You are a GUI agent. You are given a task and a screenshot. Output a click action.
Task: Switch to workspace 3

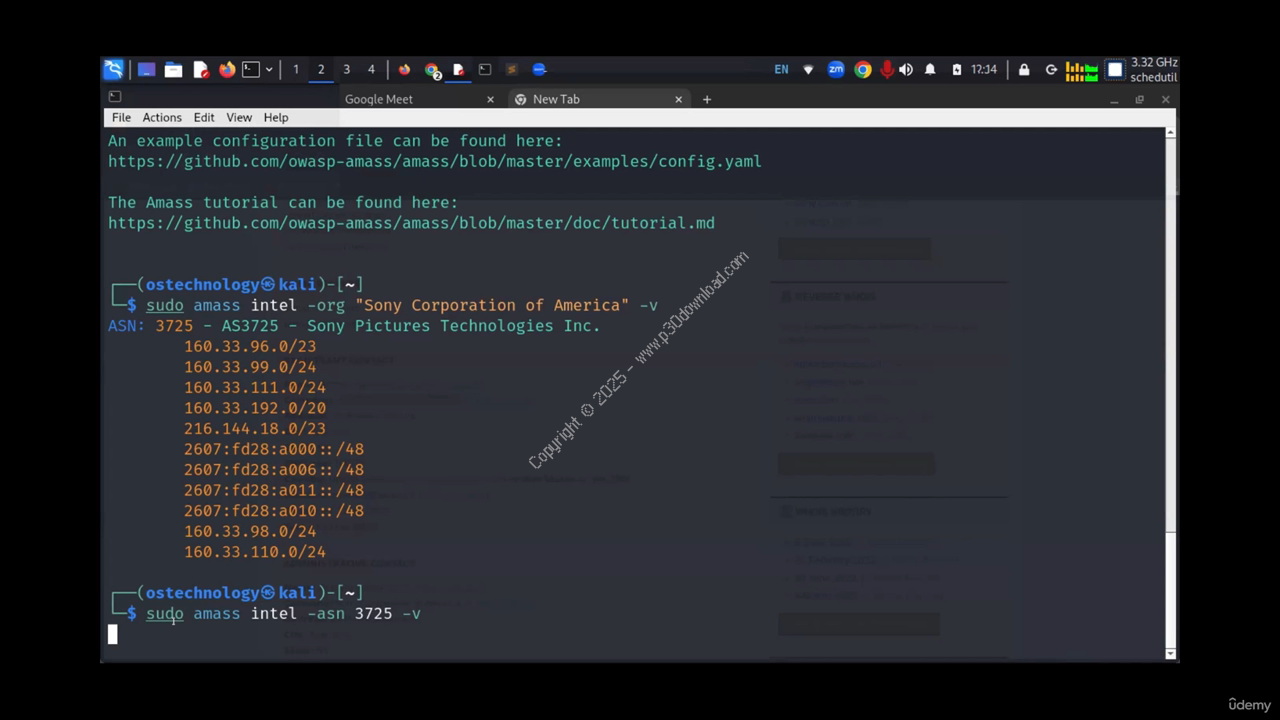point(346,69)
